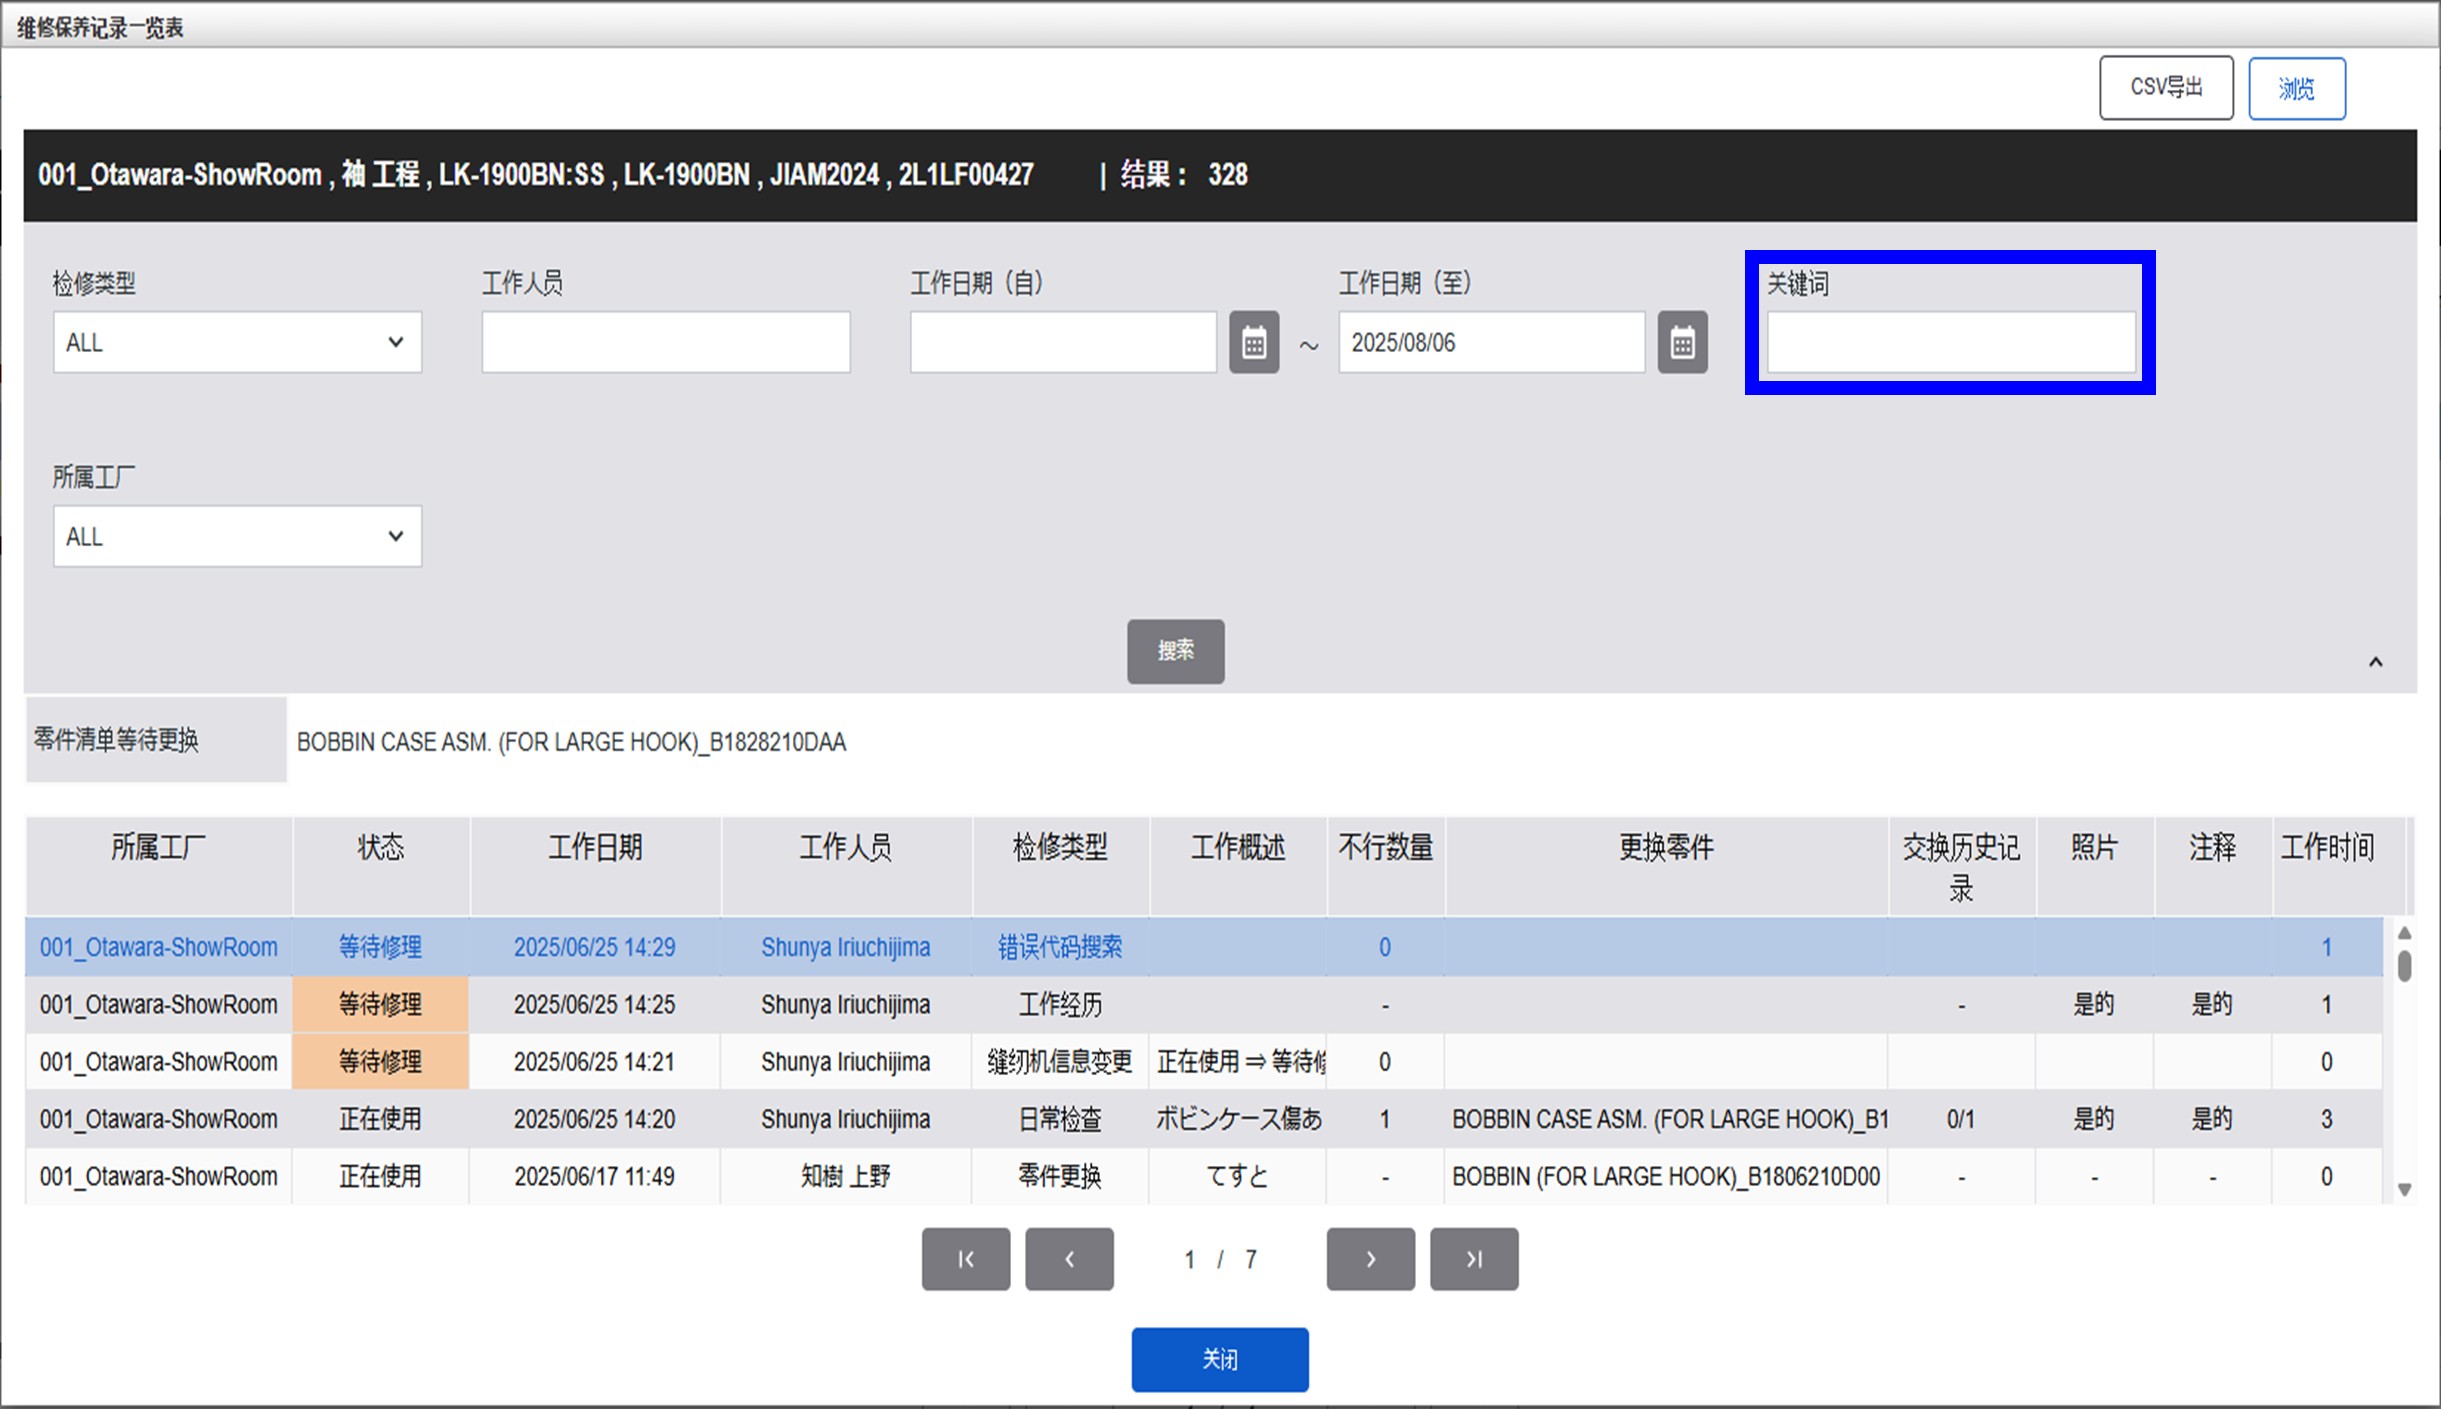Go to previous page of results
Viewport: 2441px width, 1409px height.
[1069, 1259]
